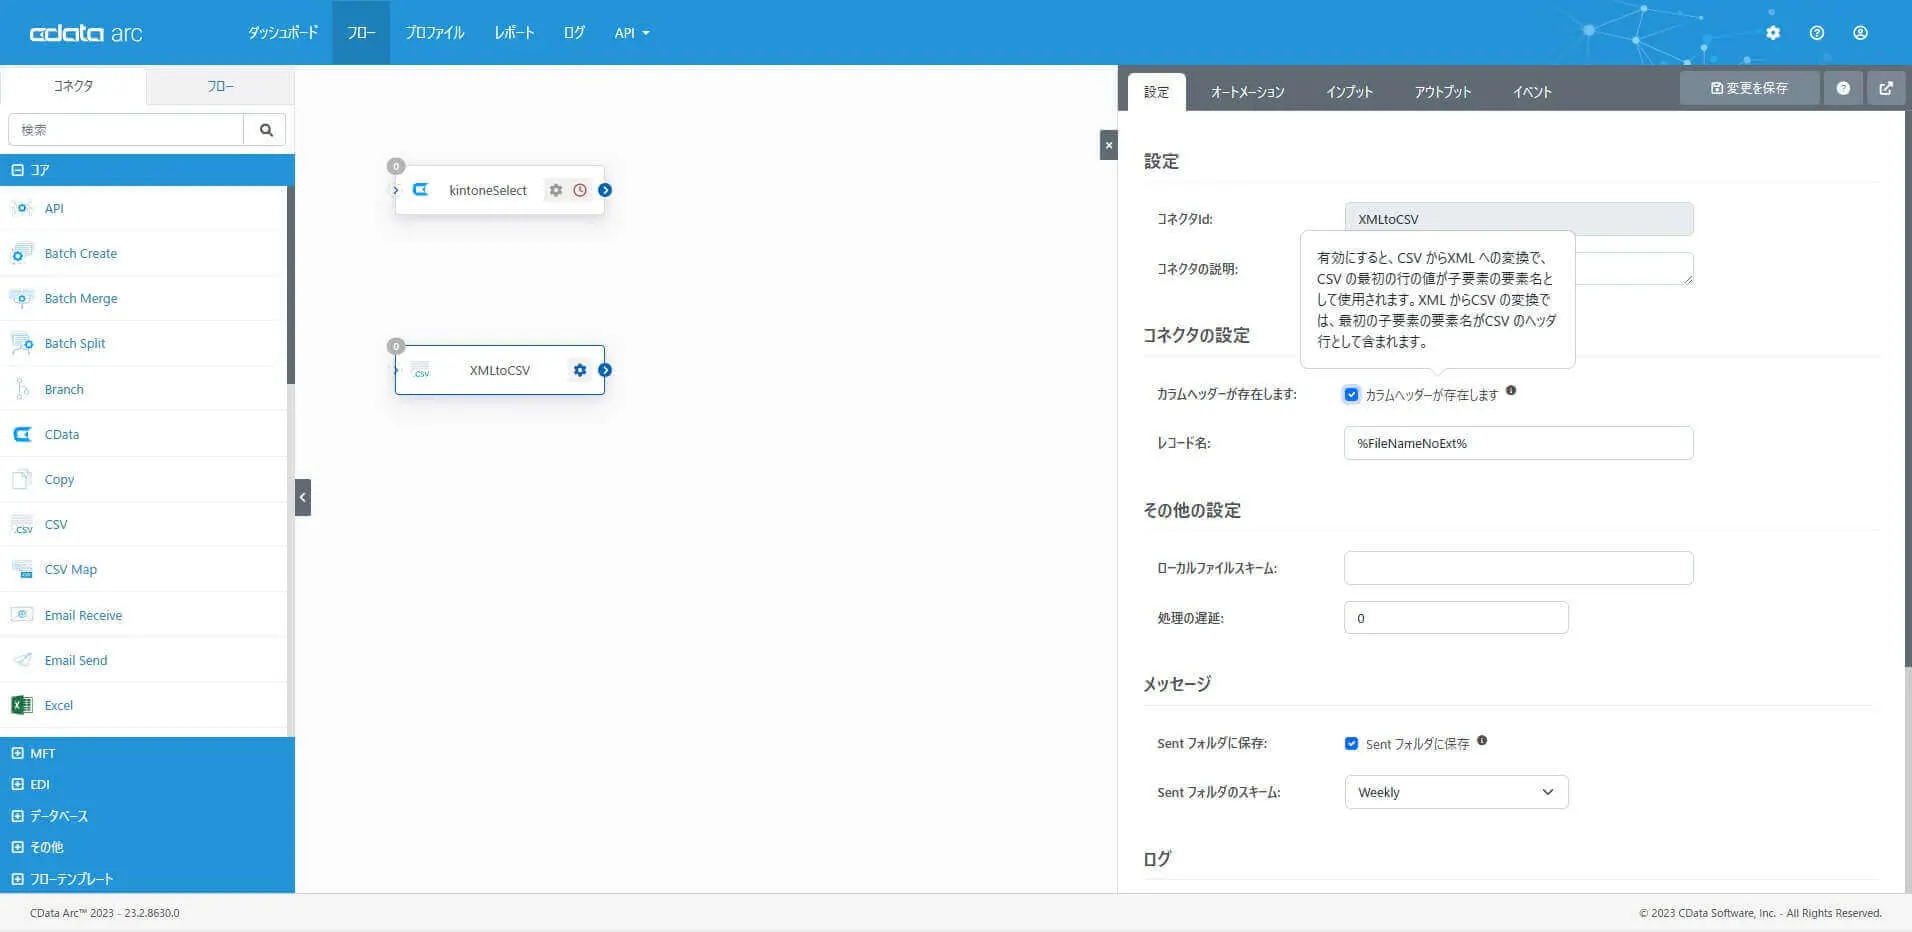
Task: Switch to the オートメーション tab
Action: pos(1247,92)
